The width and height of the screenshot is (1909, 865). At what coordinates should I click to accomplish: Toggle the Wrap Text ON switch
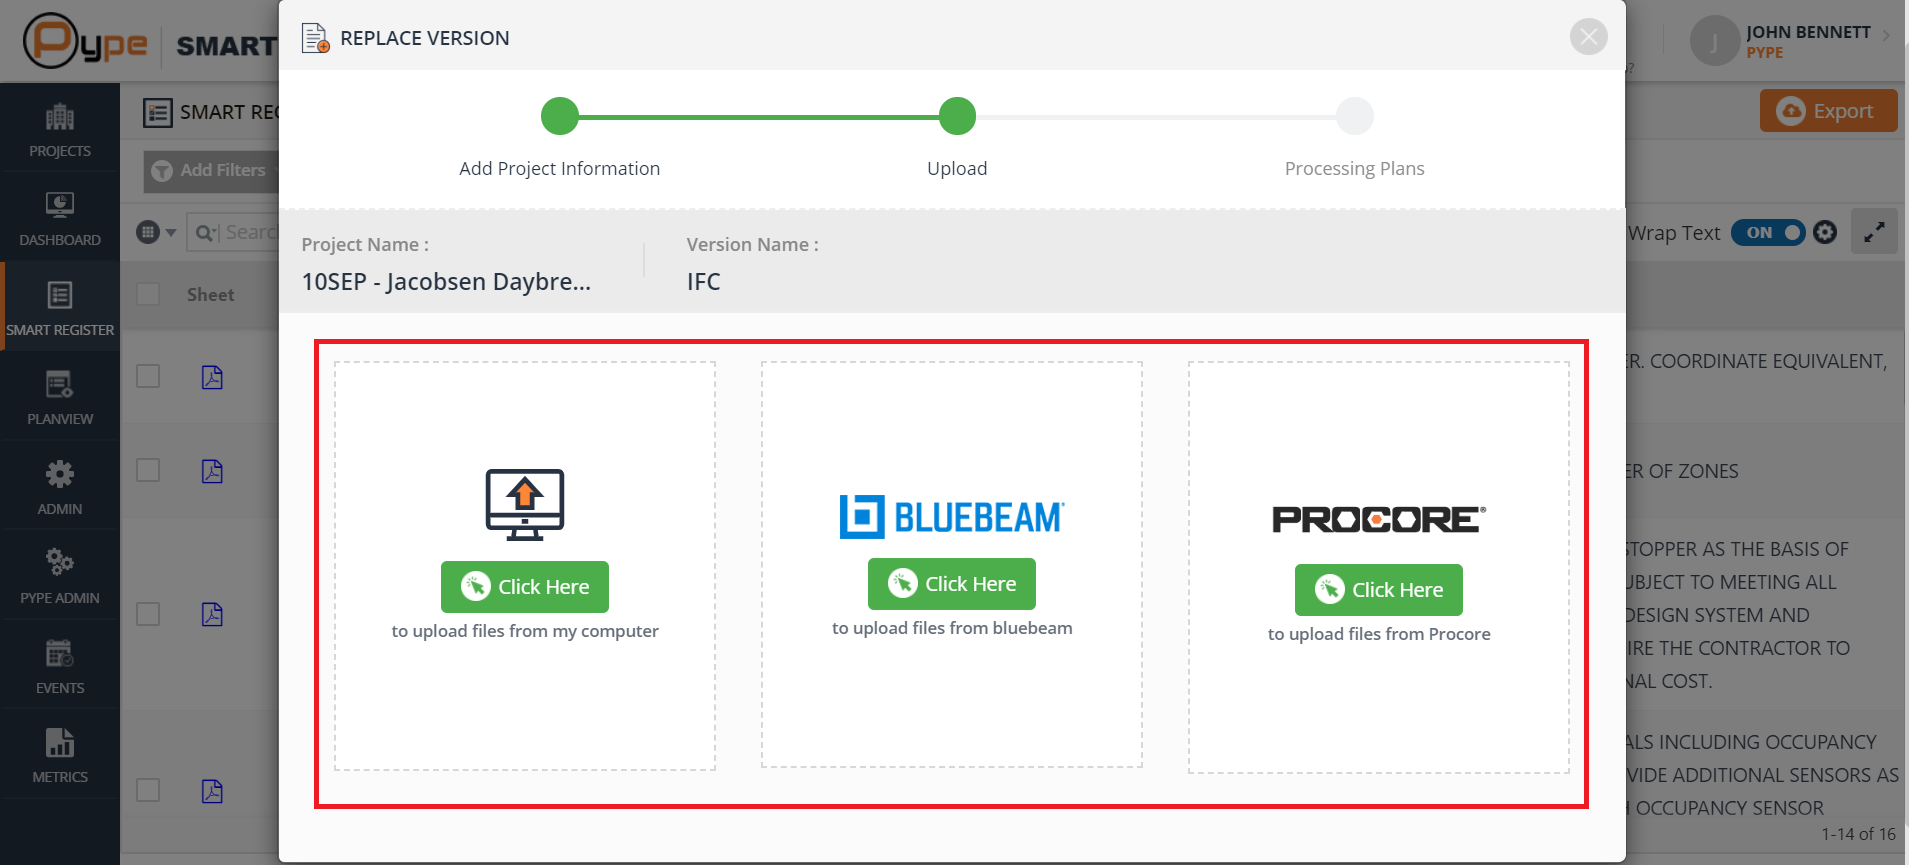1768,233
